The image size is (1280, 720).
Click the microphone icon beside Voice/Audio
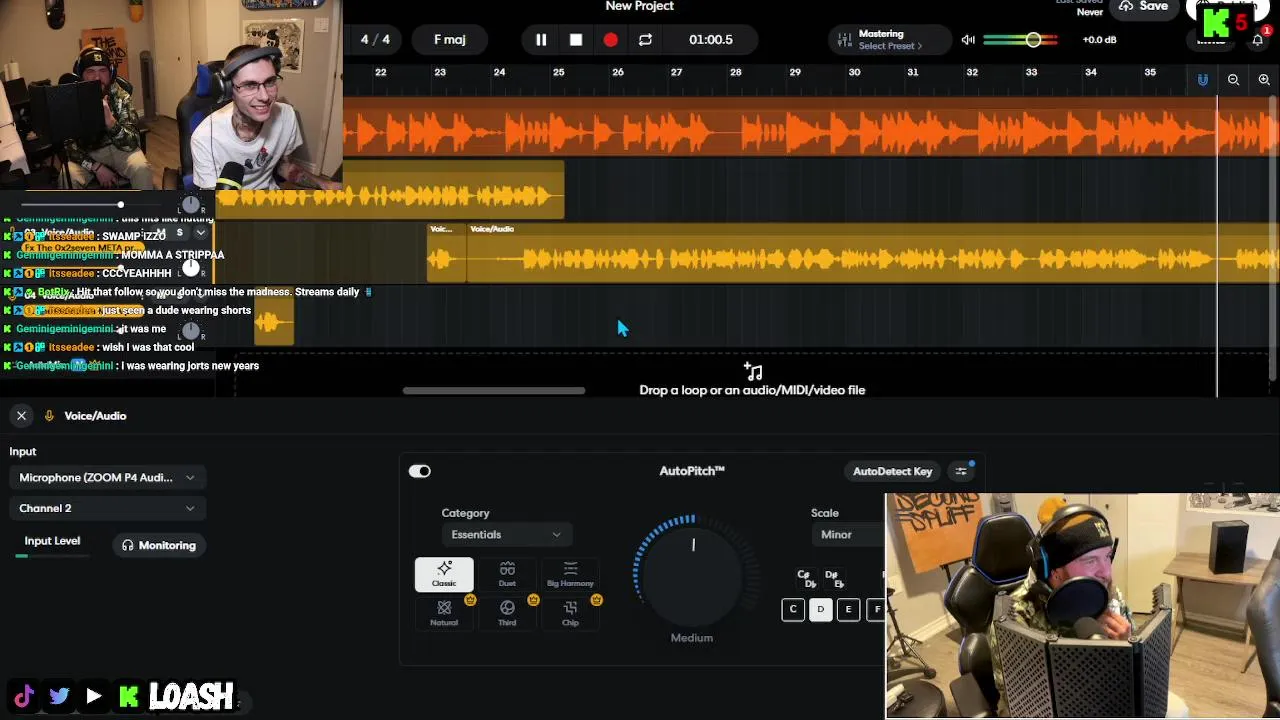click(x=49, y=415)
